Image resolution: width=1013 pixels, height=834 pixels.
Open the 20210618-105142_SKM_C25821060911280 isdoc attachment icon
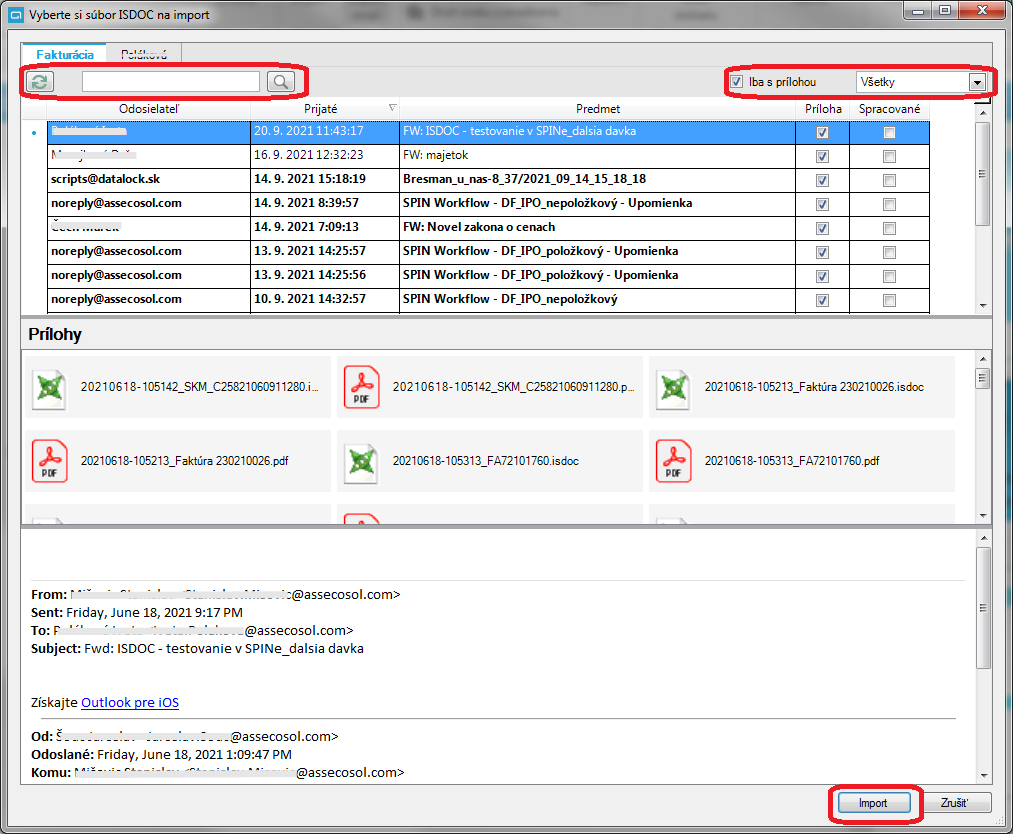pos(50,388)
